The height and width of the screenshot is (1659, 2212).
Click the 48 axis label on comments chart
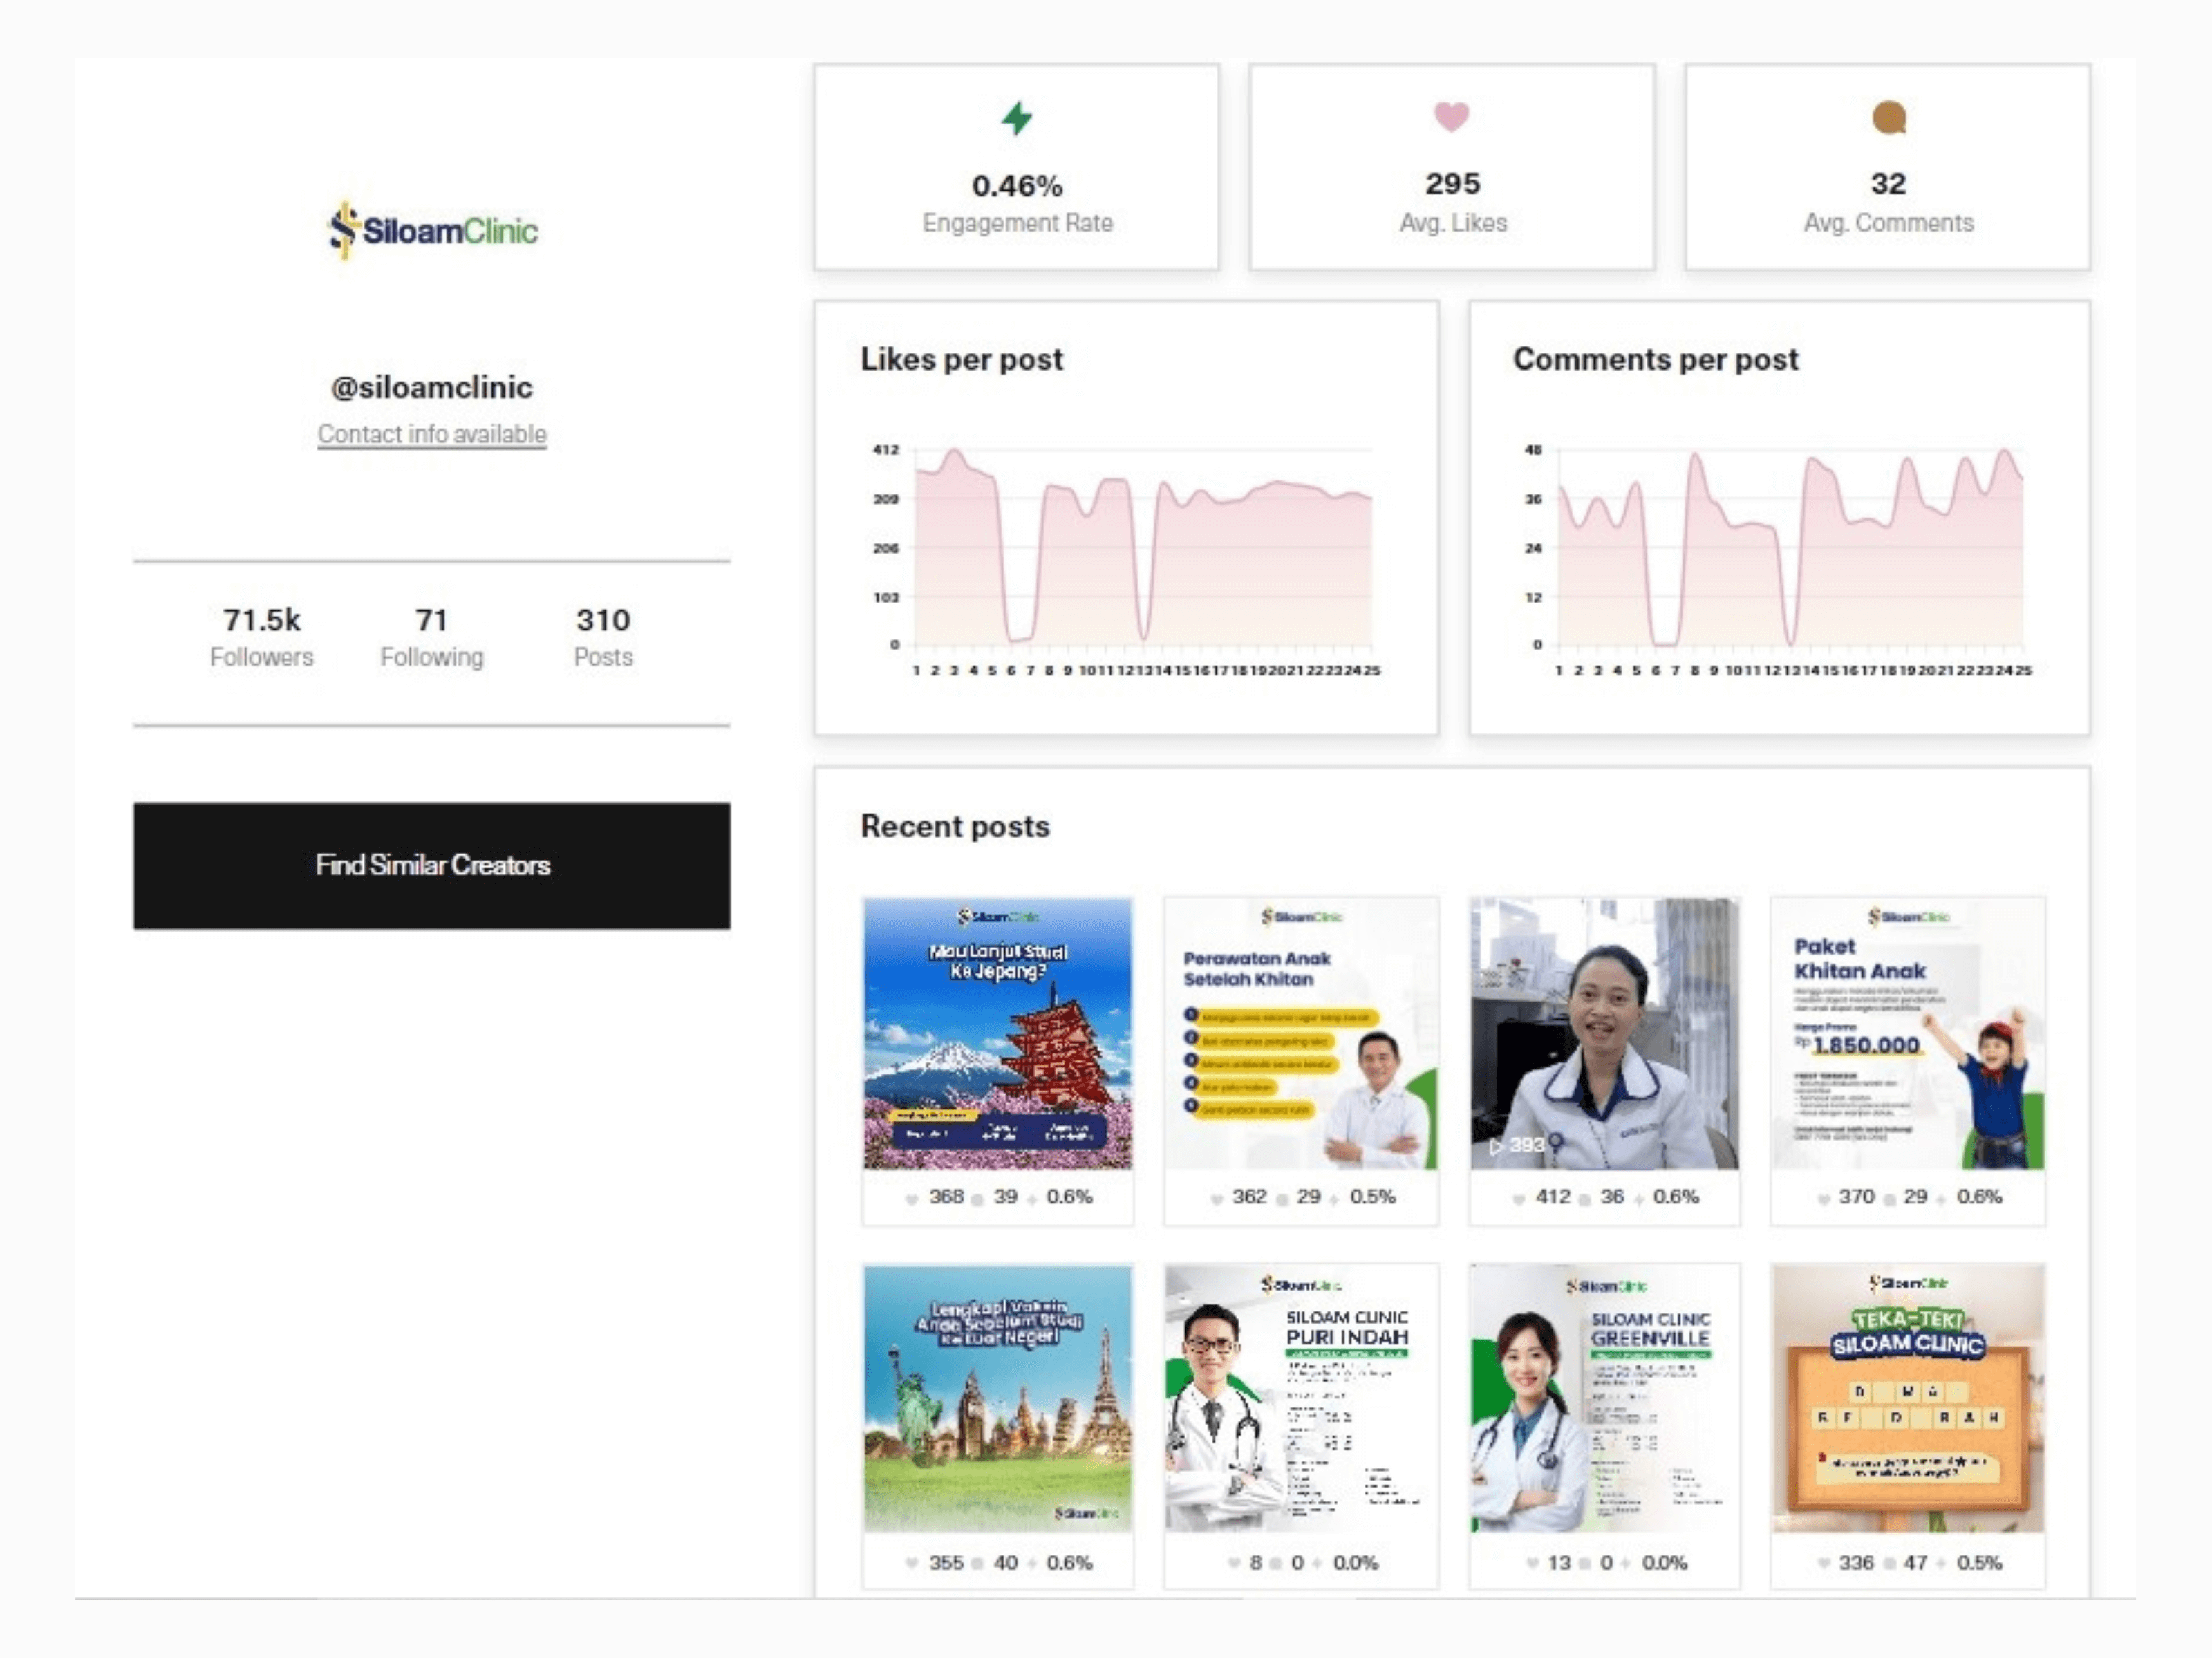pos(1533,450)
